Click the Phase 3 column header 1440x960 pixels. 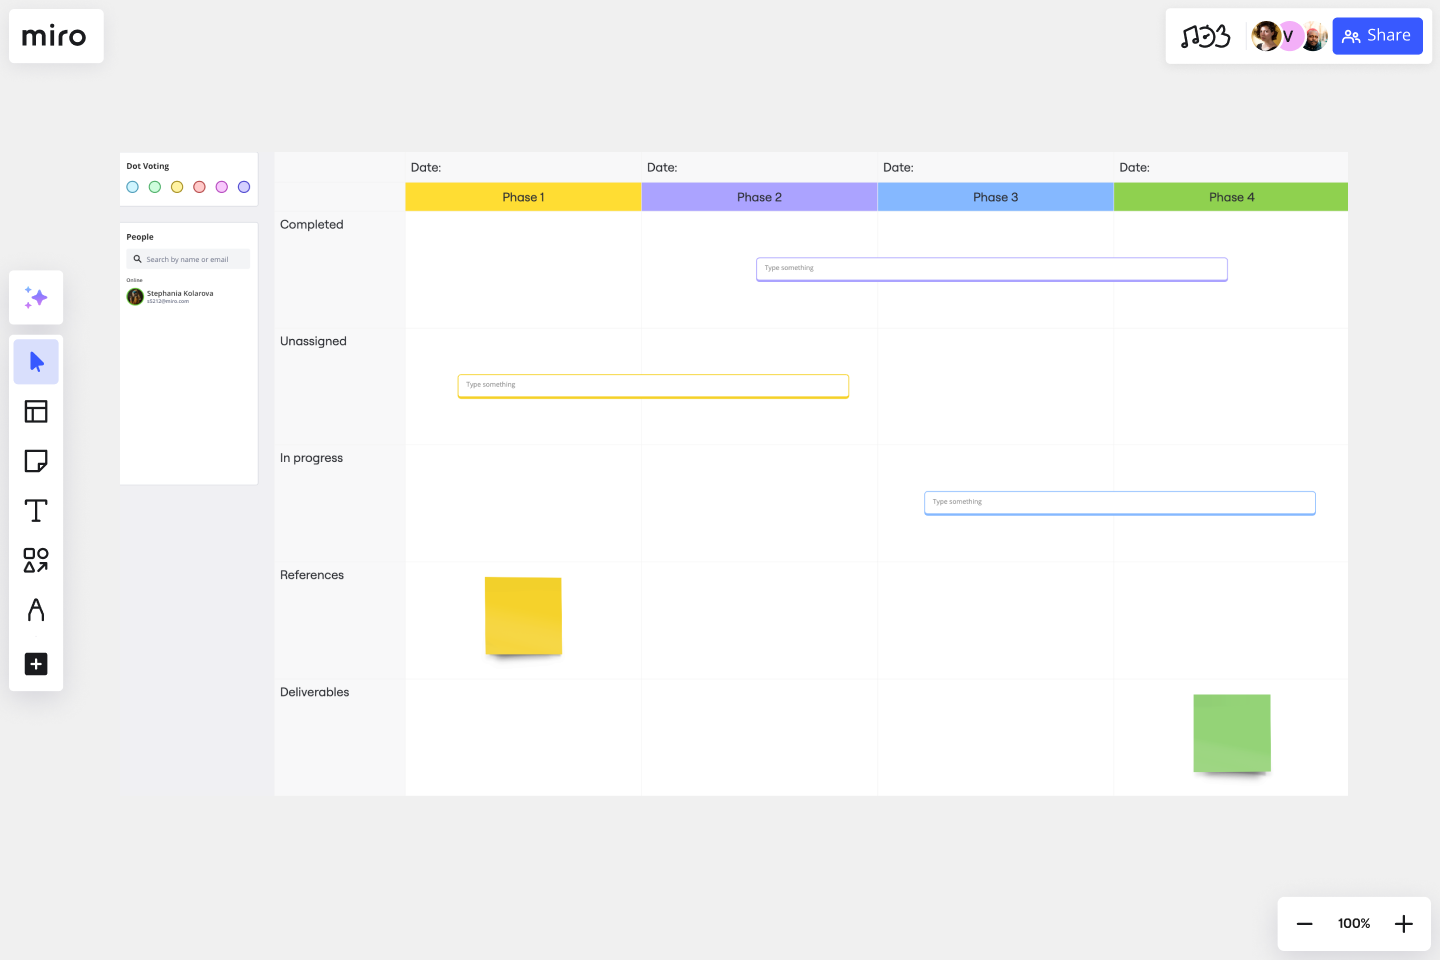995,197
